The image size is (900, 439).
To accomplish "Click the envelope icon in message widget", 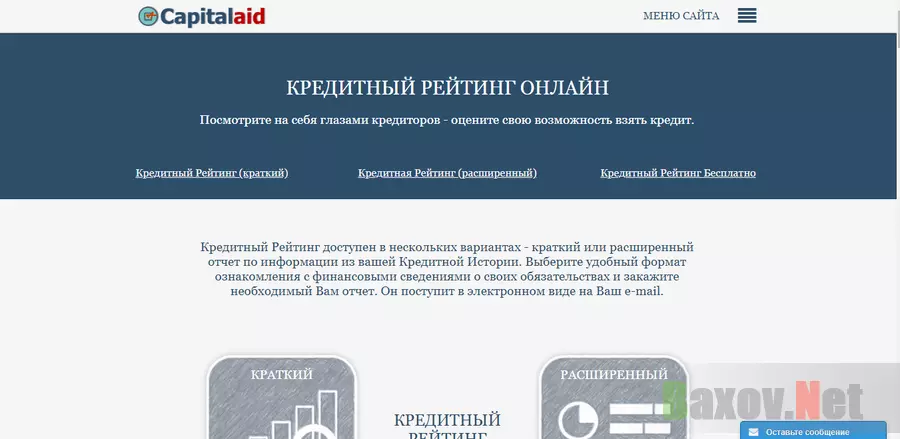I will click(x=753, y=432).
